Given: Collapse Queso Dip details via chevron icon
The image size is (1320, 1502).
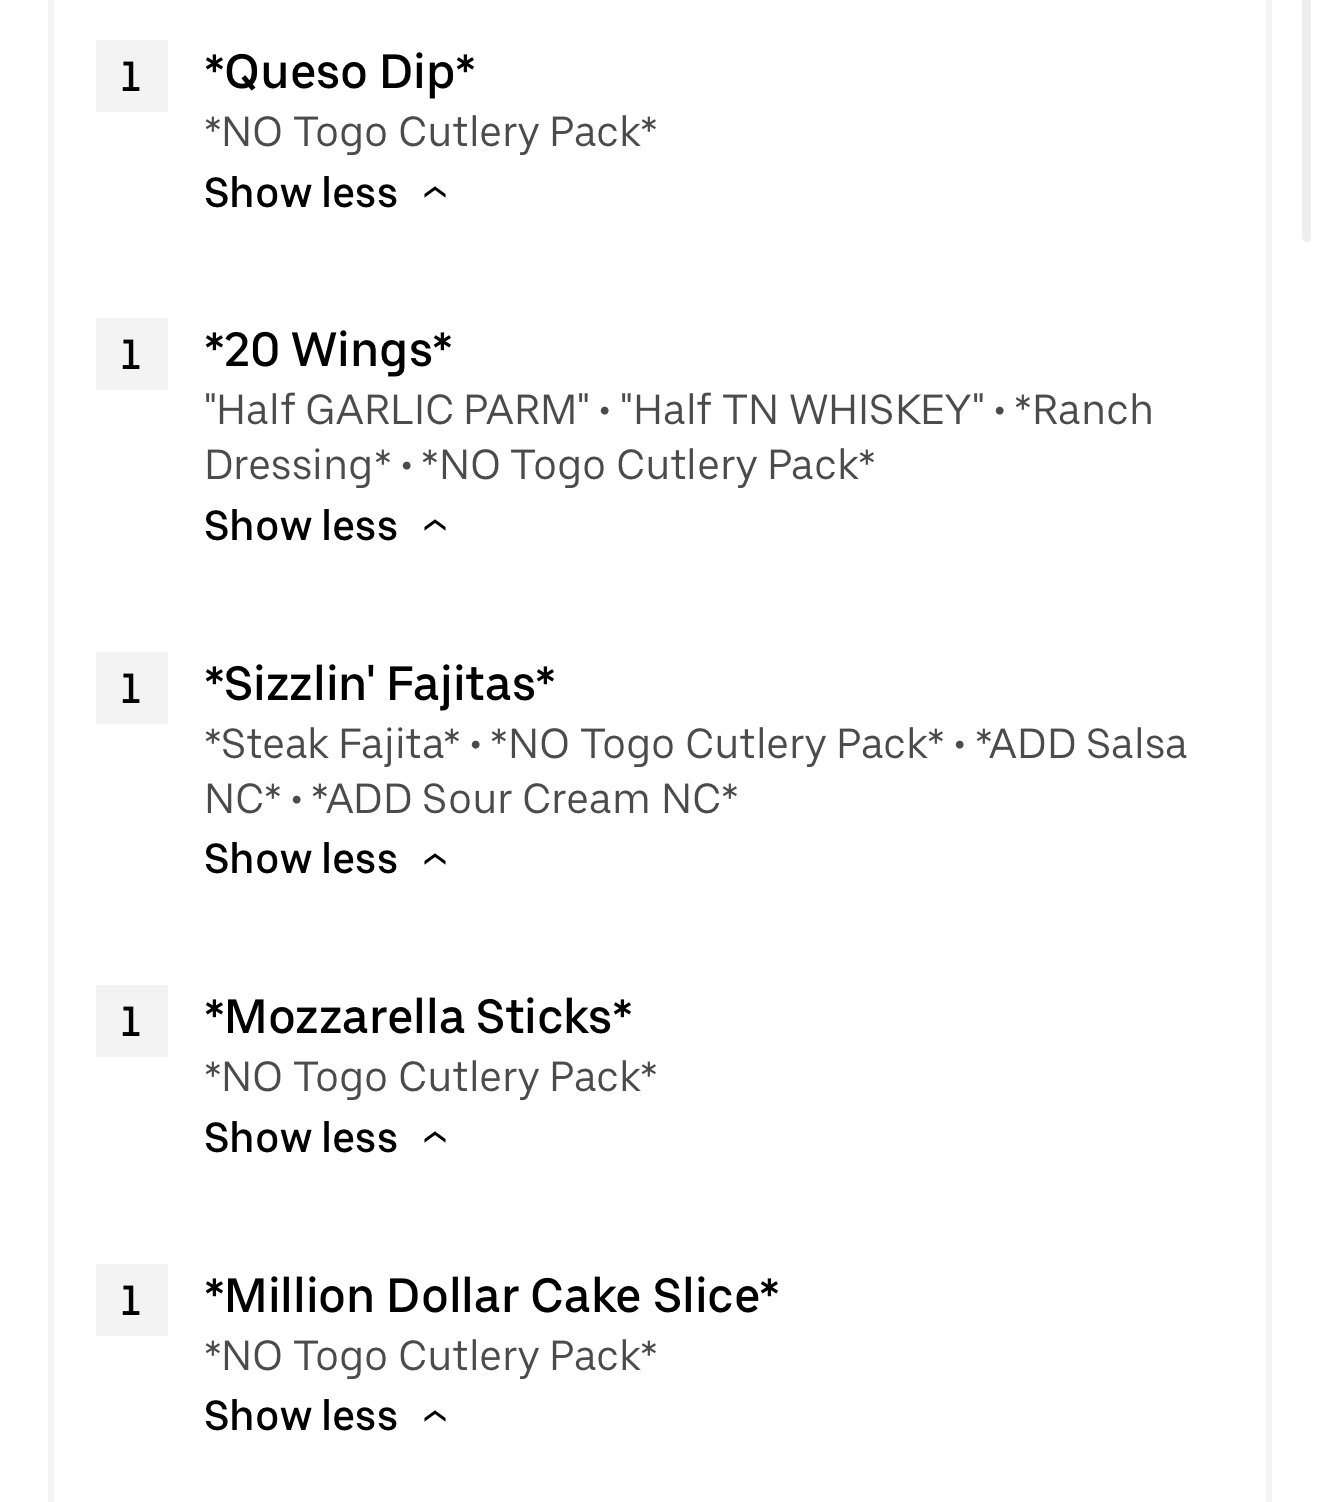Looking at the screenshot, I should pos(435,193).
